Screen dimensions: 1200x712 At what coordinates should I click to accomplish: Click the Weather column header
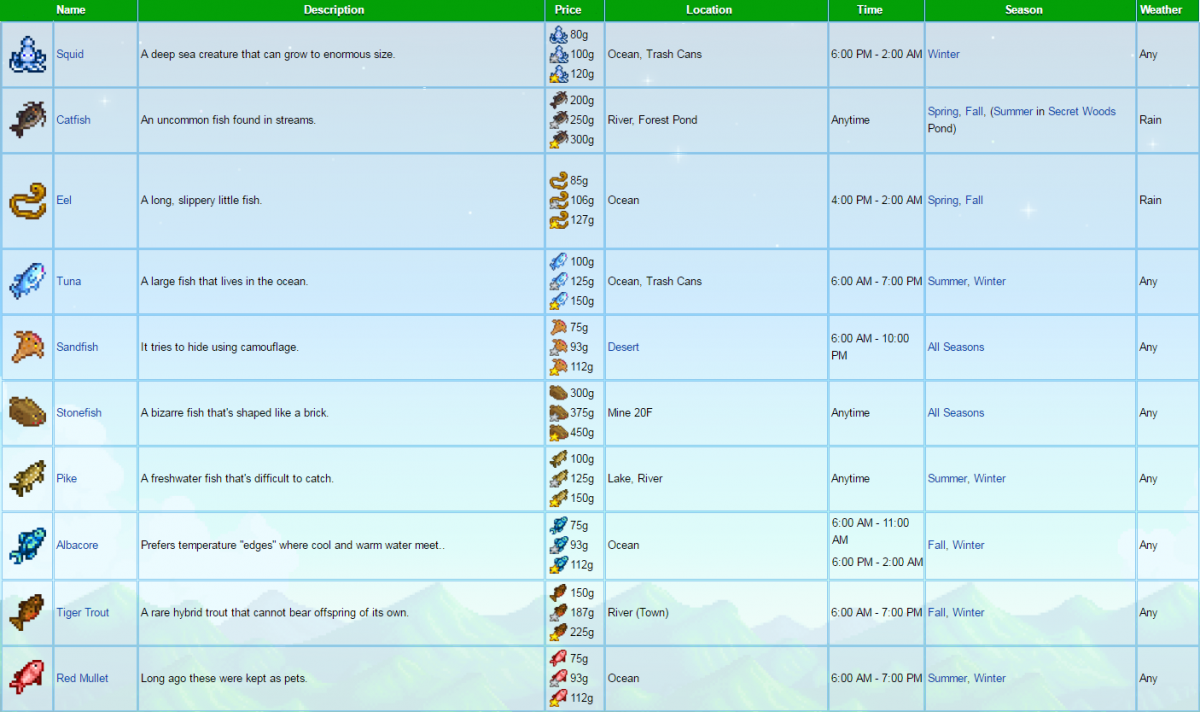[1160, 10]
